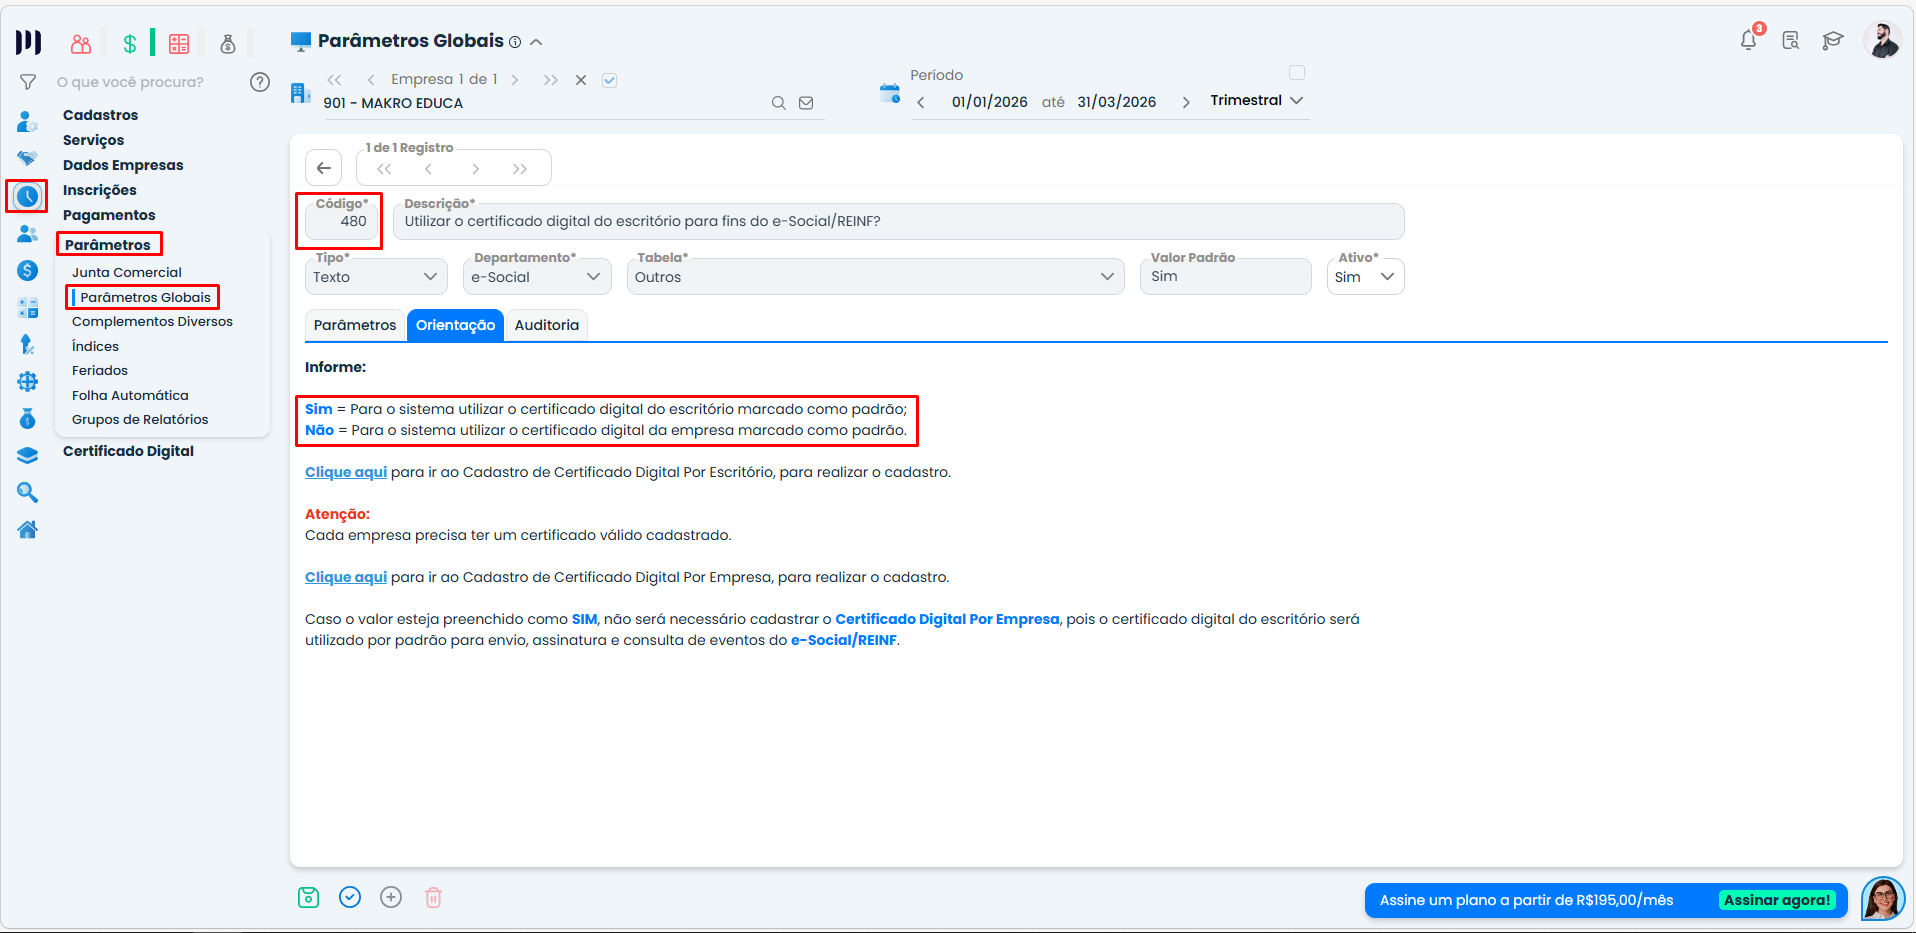Image resolution: width=1916 pixels, height=933 pixels.
Task: Click the start date 01/01/2026
Action: 989,102
